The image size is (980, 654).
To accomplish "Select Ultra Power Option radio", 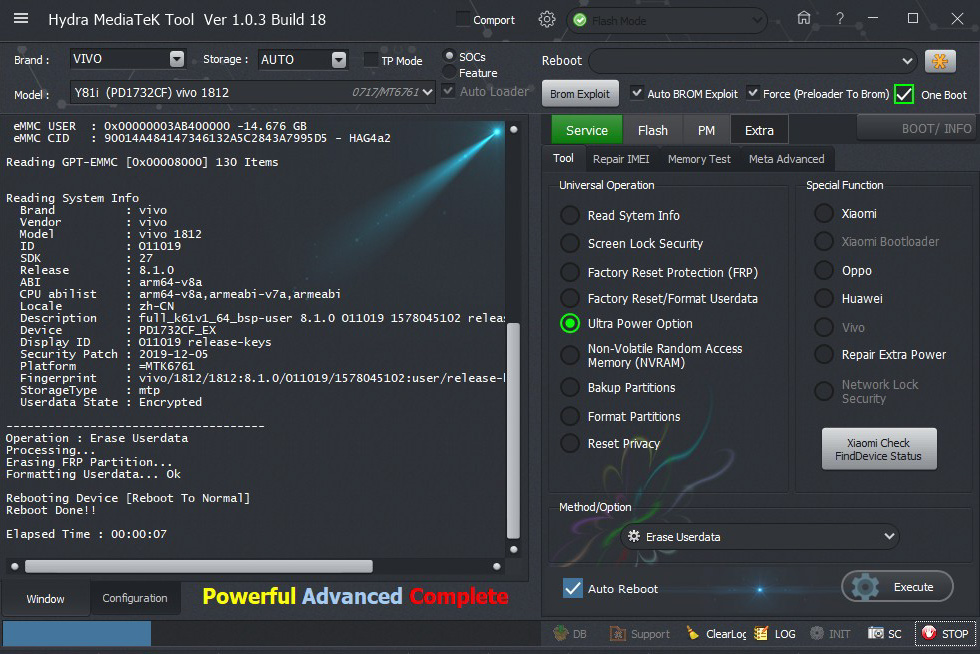I will pyautogui.click(x=569, y=323).
